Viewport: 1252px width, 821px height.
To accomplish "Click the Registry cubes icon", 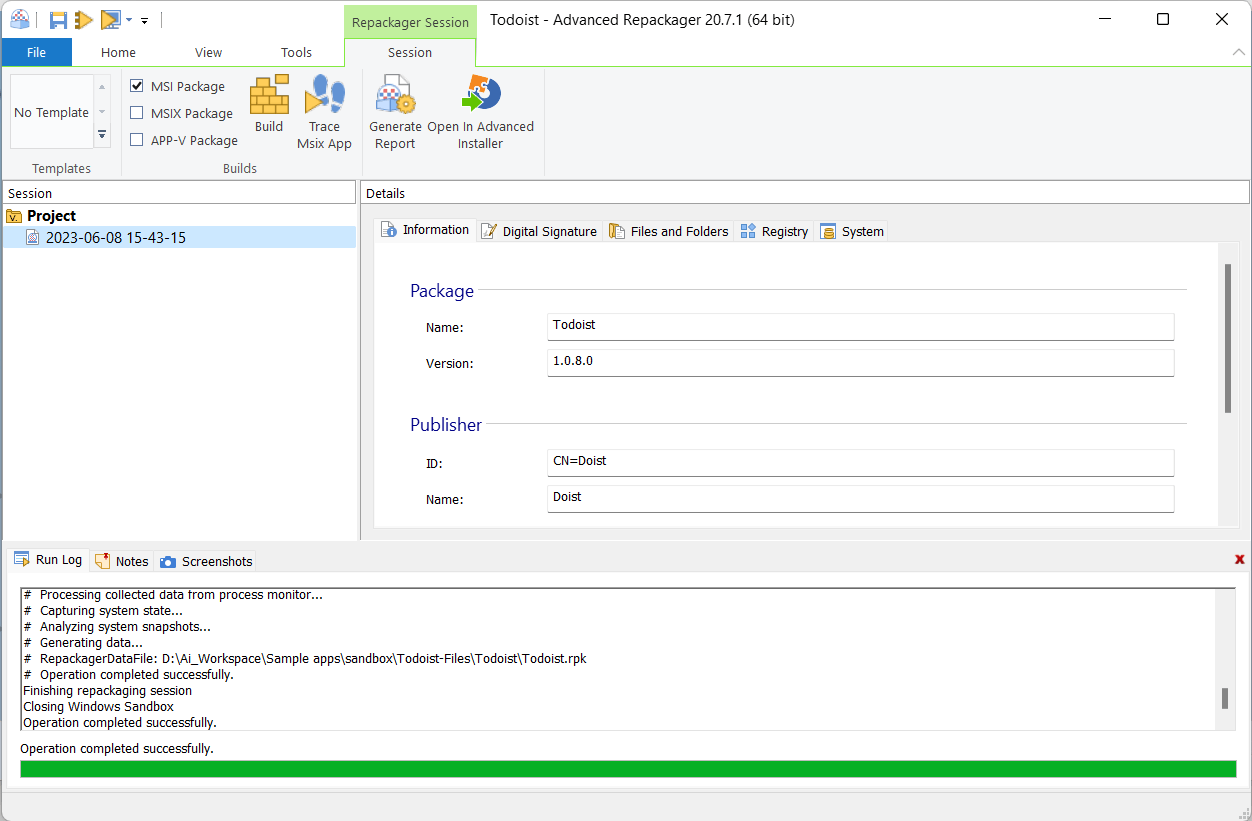I will point(748,231).
